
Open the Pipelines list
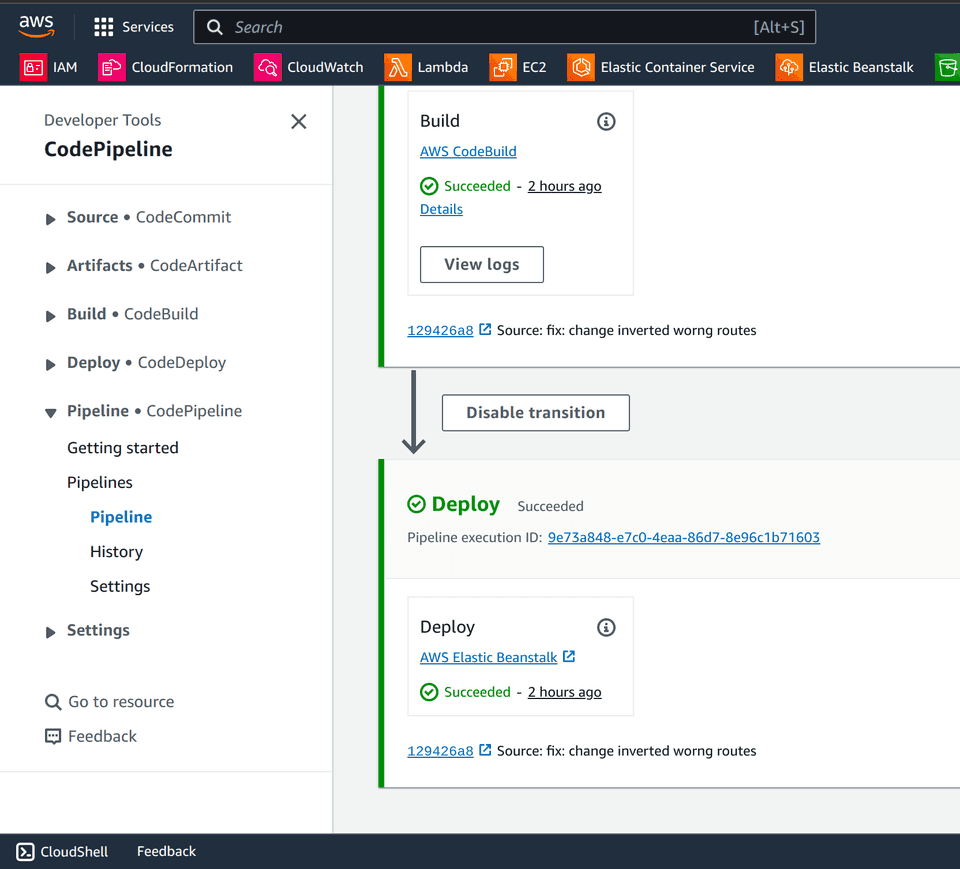coord(99,482)
